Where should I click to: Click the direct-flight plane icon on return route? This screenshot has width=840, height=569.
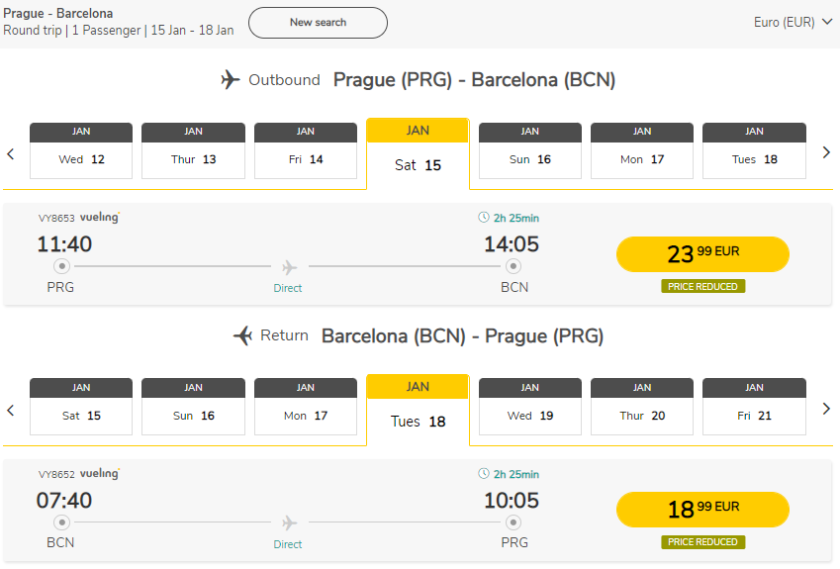[289, 523]
